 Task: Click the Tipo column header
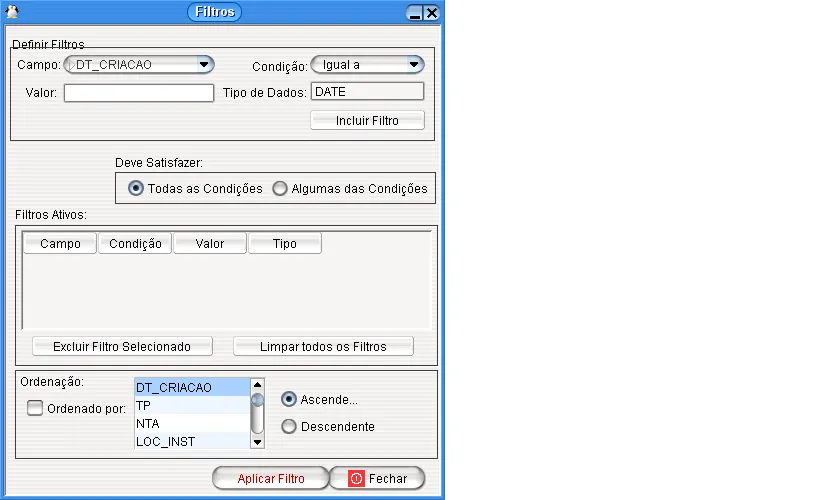pos(285,243)
